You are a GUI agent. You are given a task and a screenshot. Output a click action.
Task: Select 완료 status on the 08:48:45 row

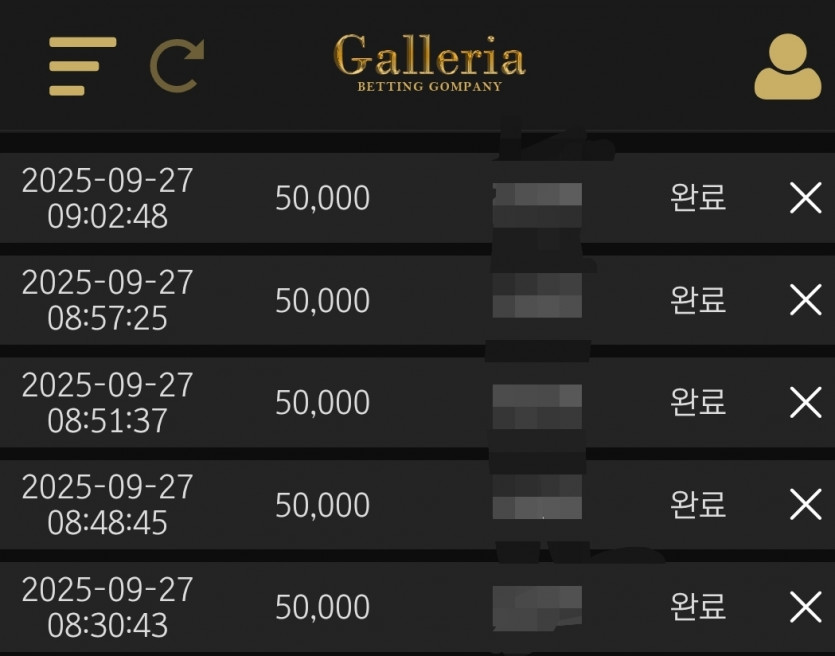coord(698,504)
